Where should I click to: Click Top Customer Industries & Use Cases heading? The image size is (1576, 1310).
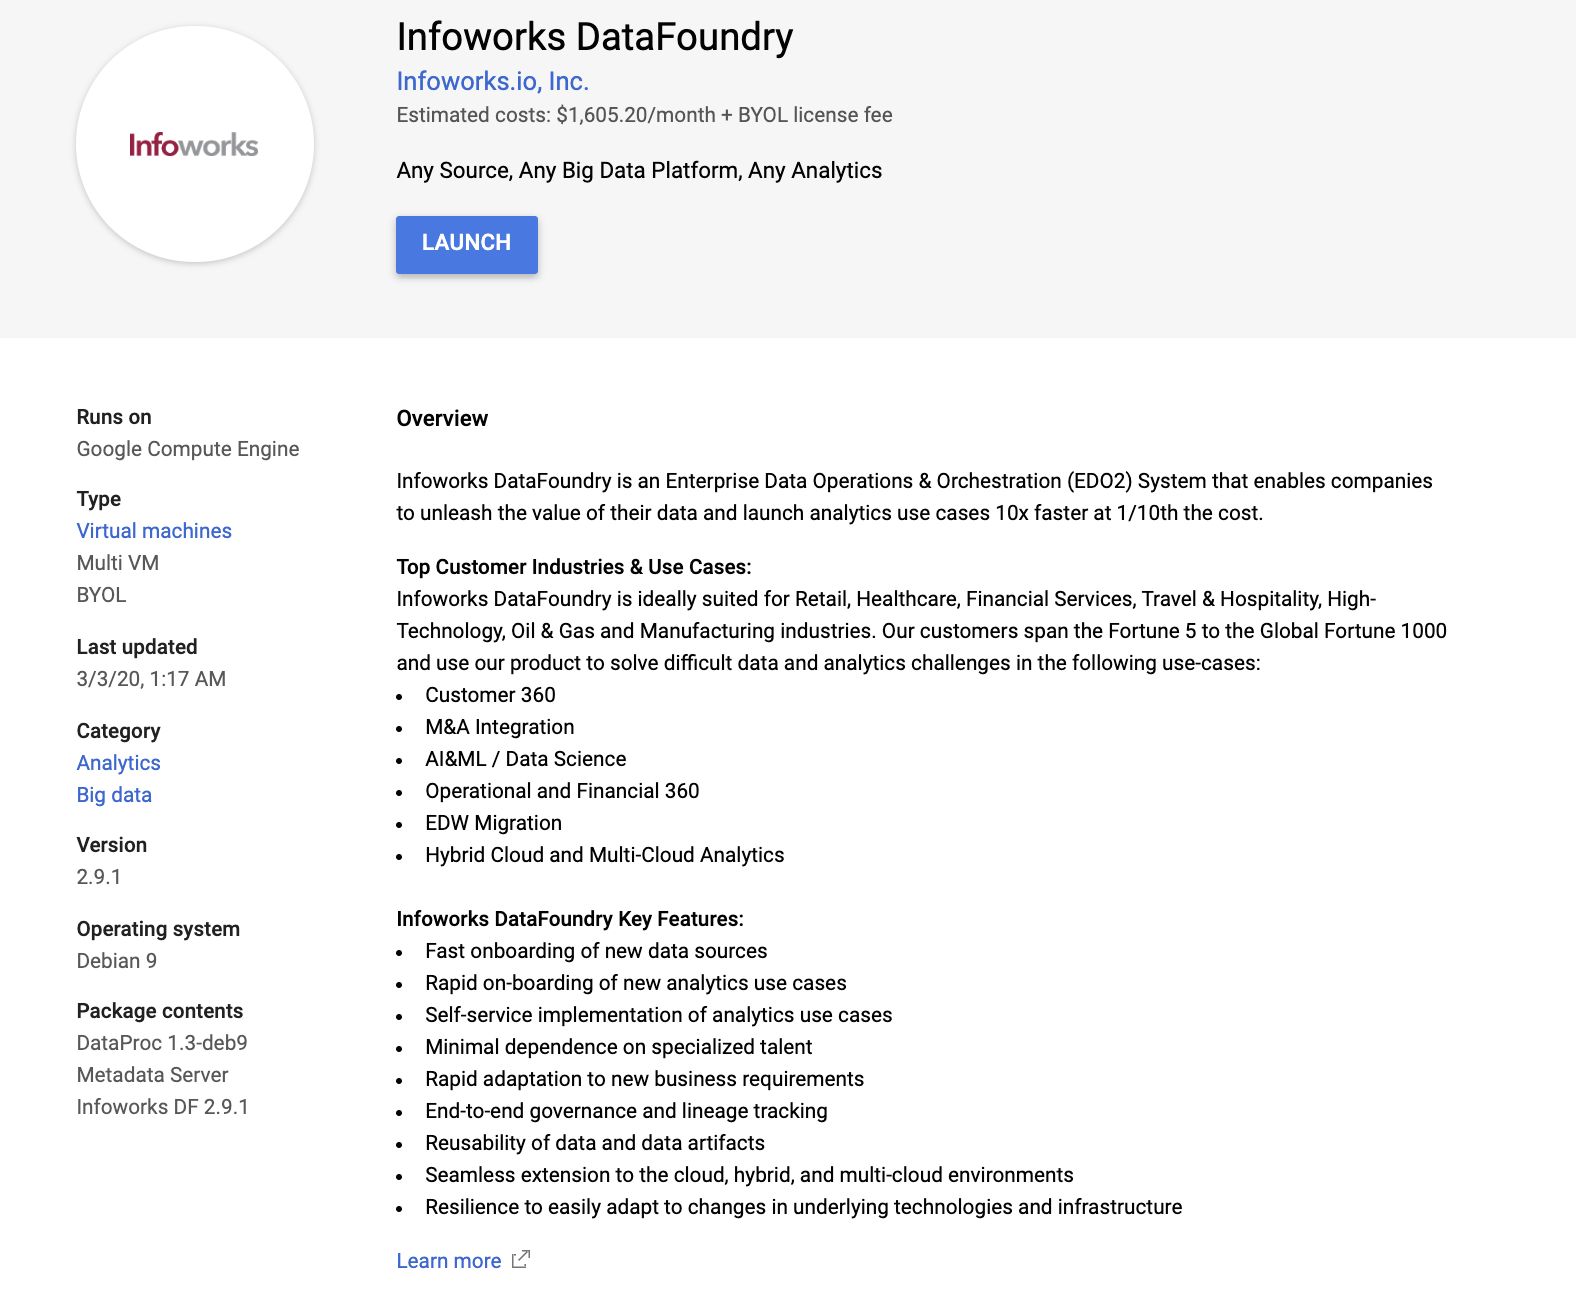click(574, 567)
